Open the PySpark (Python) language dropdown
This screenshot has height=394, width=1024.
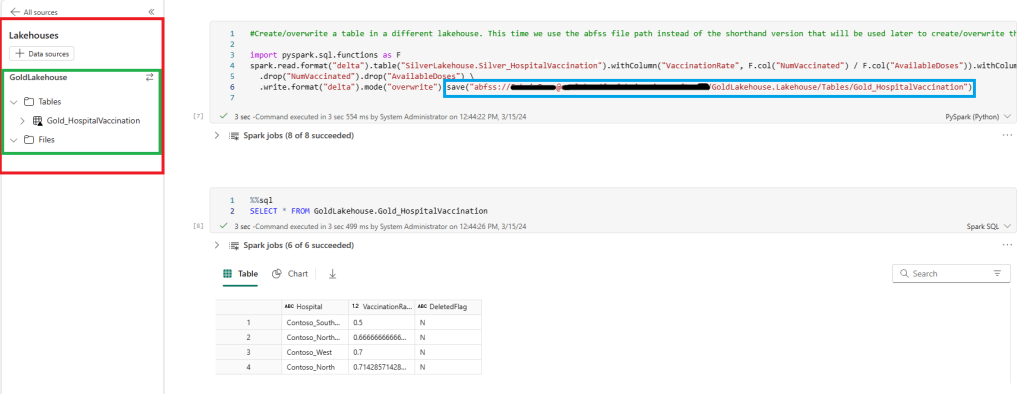978,117
